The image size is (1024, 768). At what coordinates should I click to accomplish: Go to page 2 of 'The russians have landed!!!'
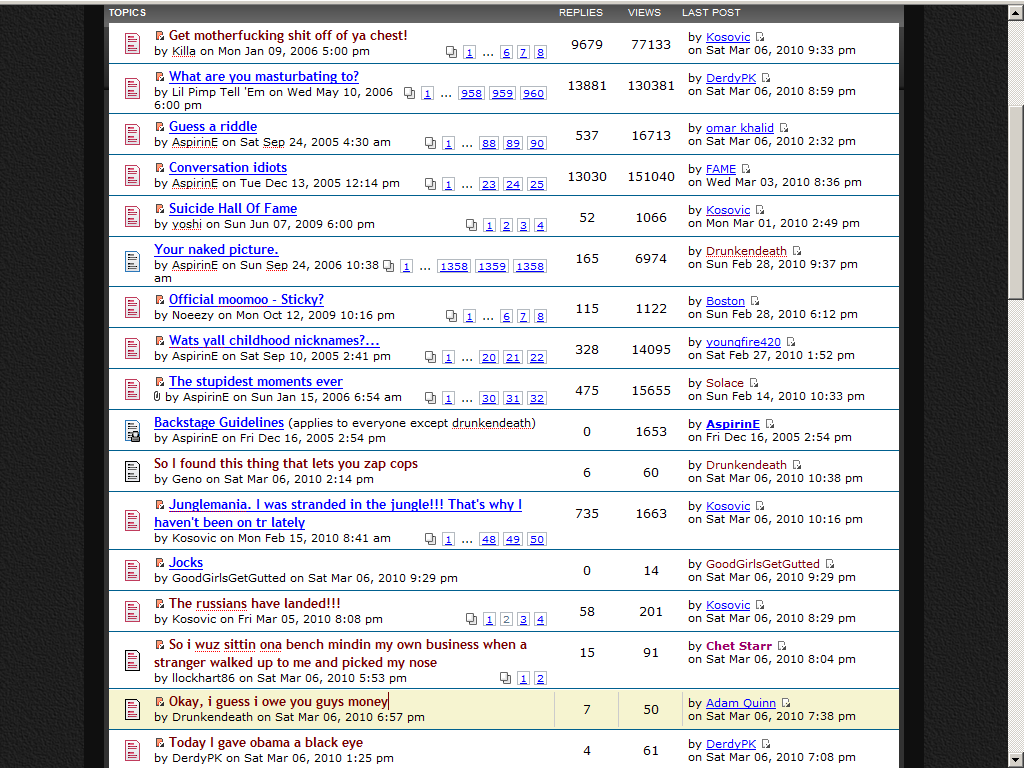point(506,620)
